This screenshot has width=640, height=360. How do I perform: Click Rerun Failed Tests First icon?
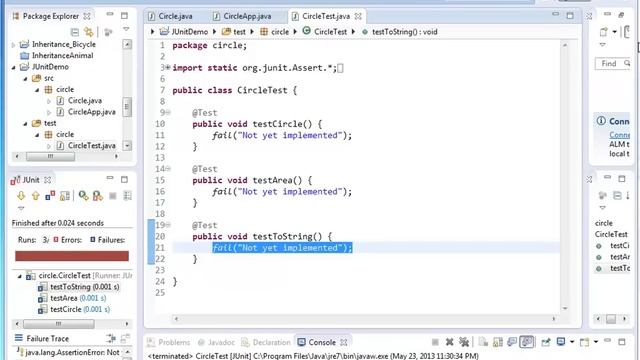(98, 196)
